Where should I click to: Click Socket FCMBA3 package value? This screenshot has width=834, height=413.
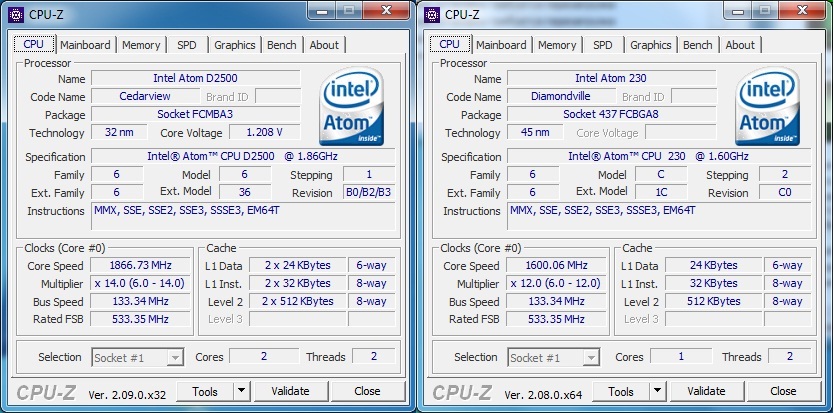coord(196,114)
